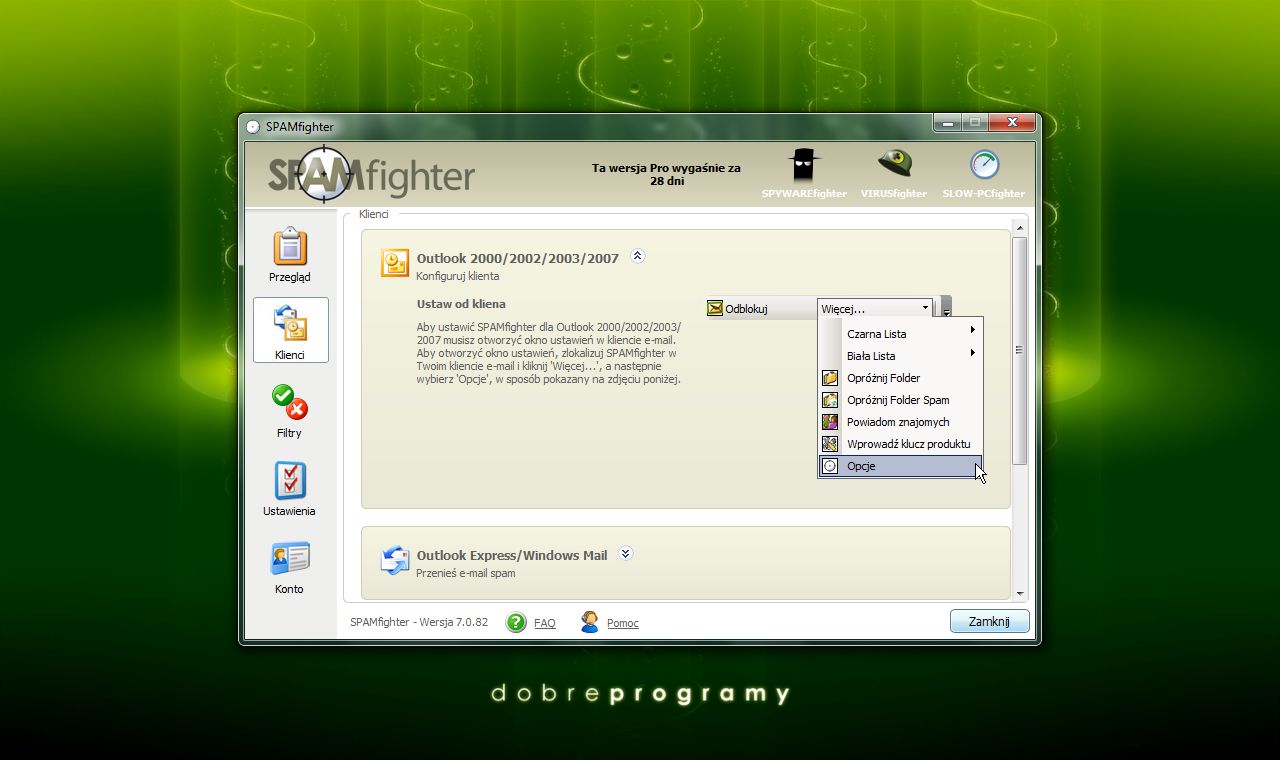1280x760 pixels.
Task: Click the scrollbar down arrow
Action: coord(1020,593)
